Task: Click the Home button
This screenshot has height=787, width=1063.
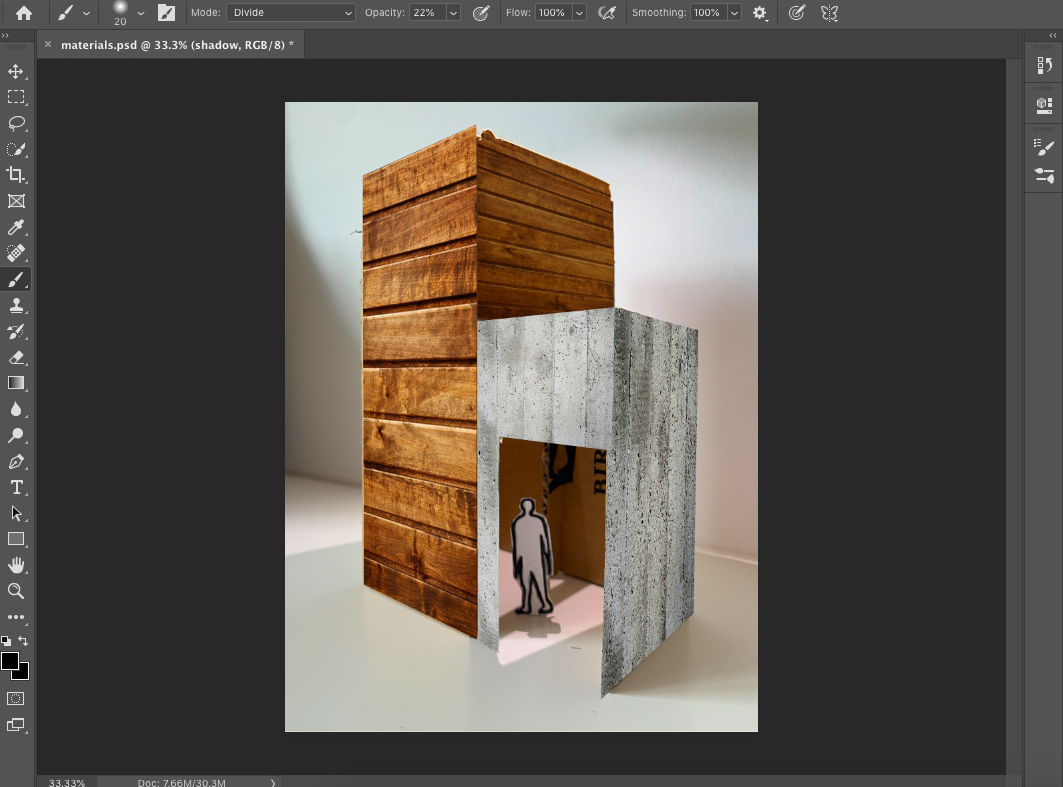Action: tap(23, 13)
